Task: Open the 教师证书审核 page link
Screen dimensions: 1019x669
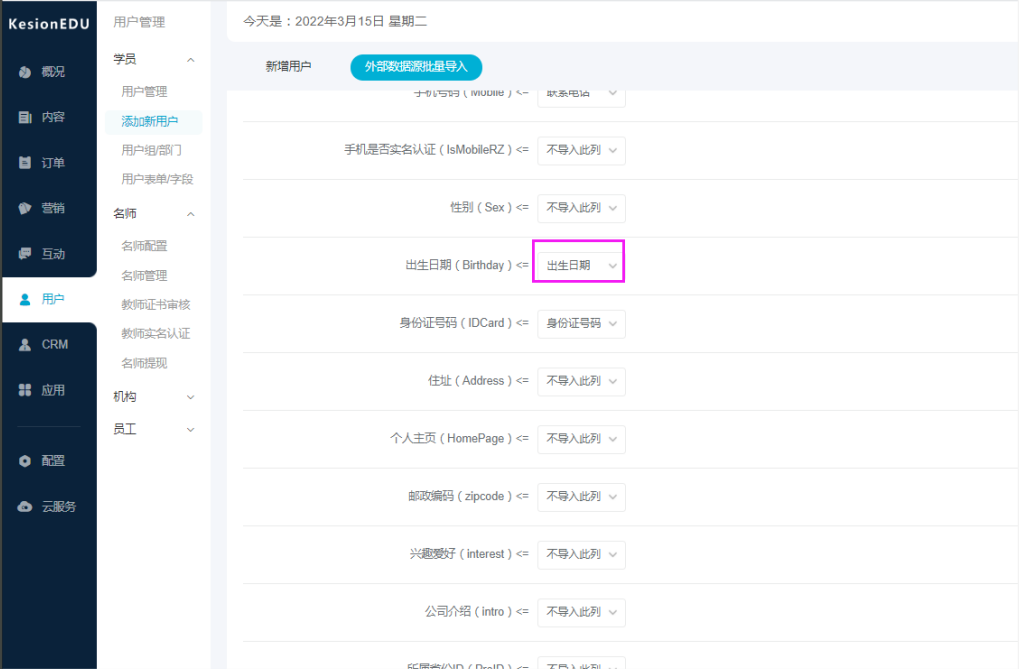Action: point(155,304)
